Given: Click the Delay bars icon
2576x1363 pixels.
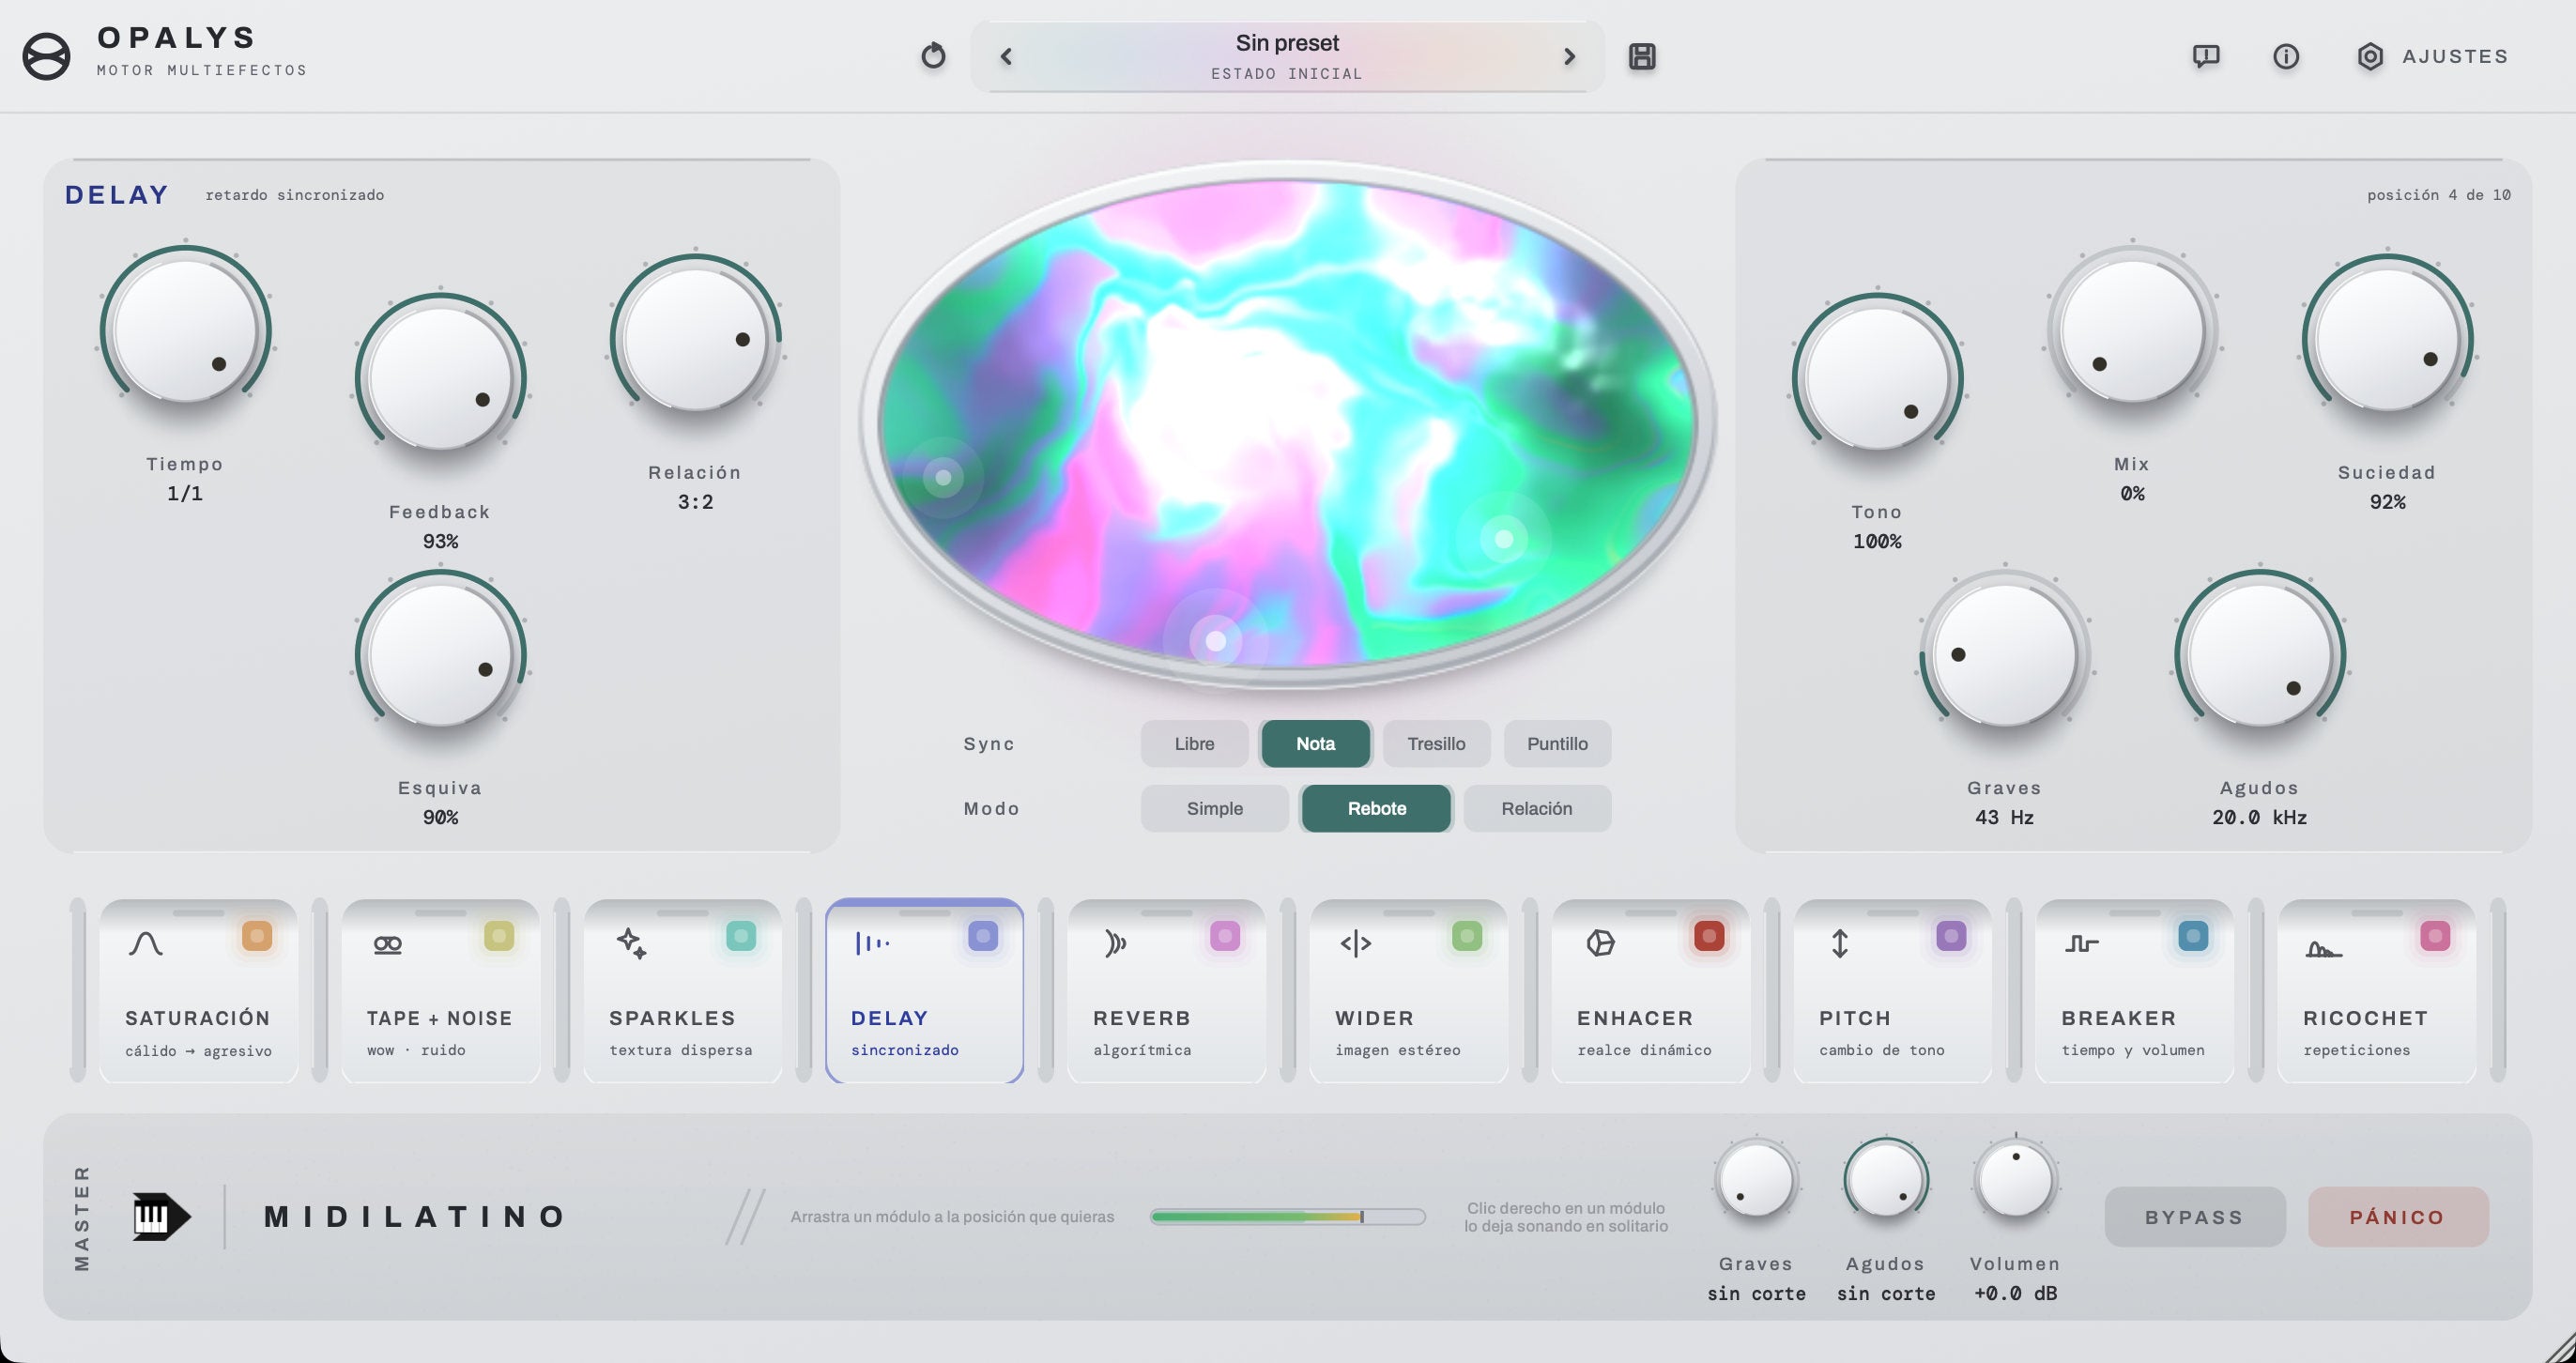Looking at the screenshot, I should [872, 943].
